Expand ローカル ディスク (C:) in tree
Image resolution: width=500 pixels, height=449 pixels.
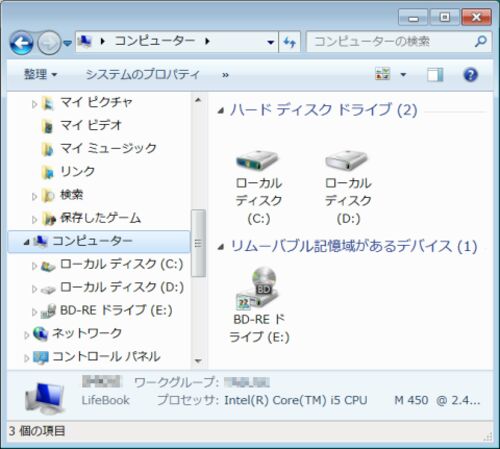point(34,266)
